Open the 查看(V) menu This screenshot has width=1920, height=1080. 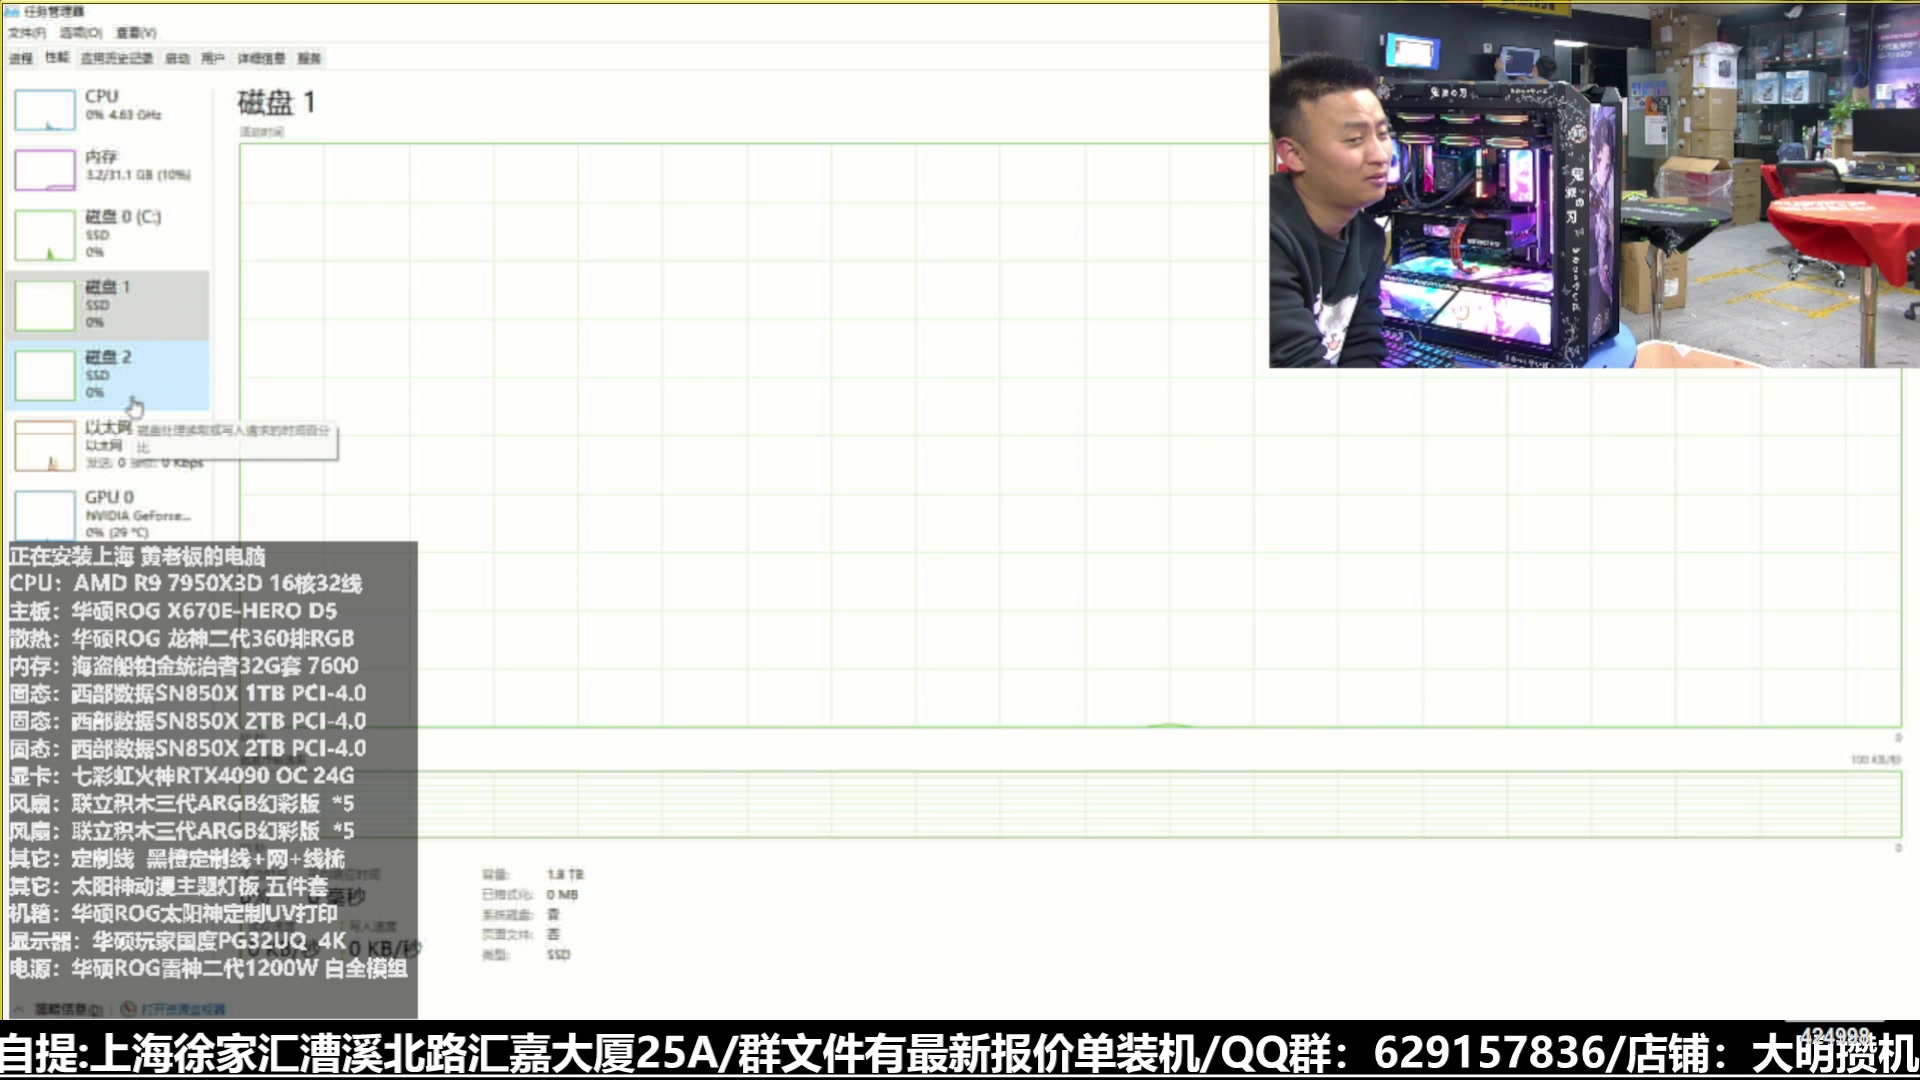point(136,33)
